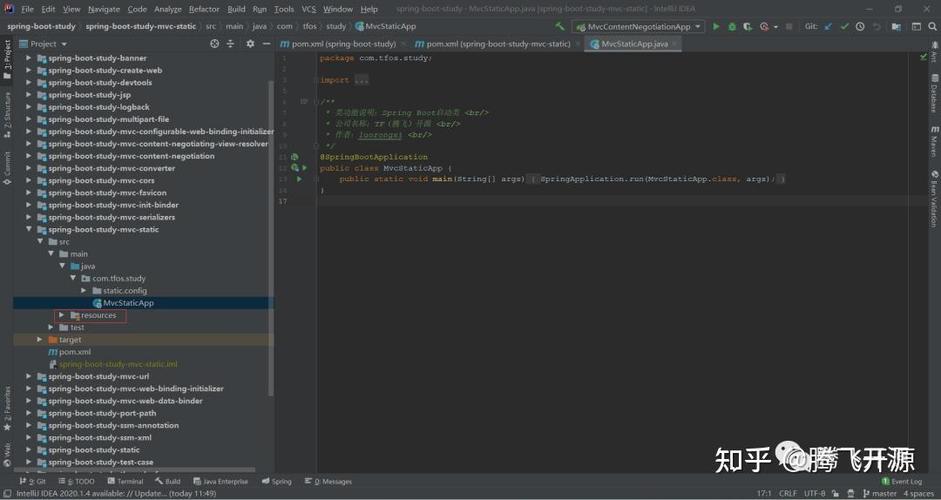The width and height of the screenshot is (941, 500).
Task: Click 4 spaces indent setting
Action: [919, 493]
